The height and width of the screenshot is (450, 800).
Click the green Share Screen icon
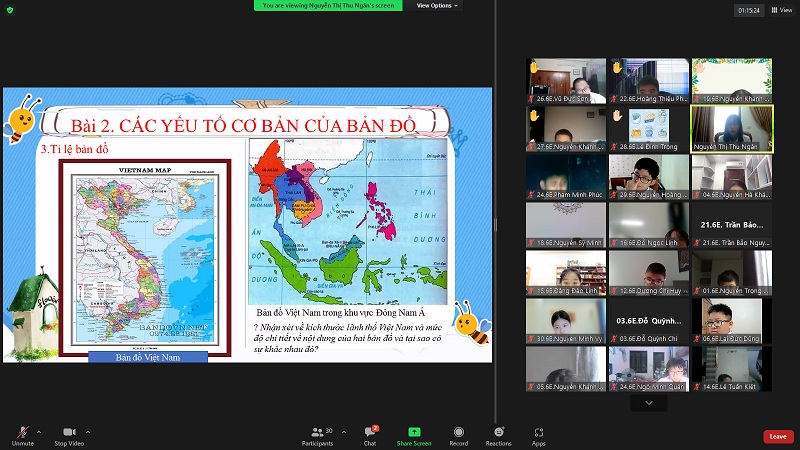coord(414,432)
